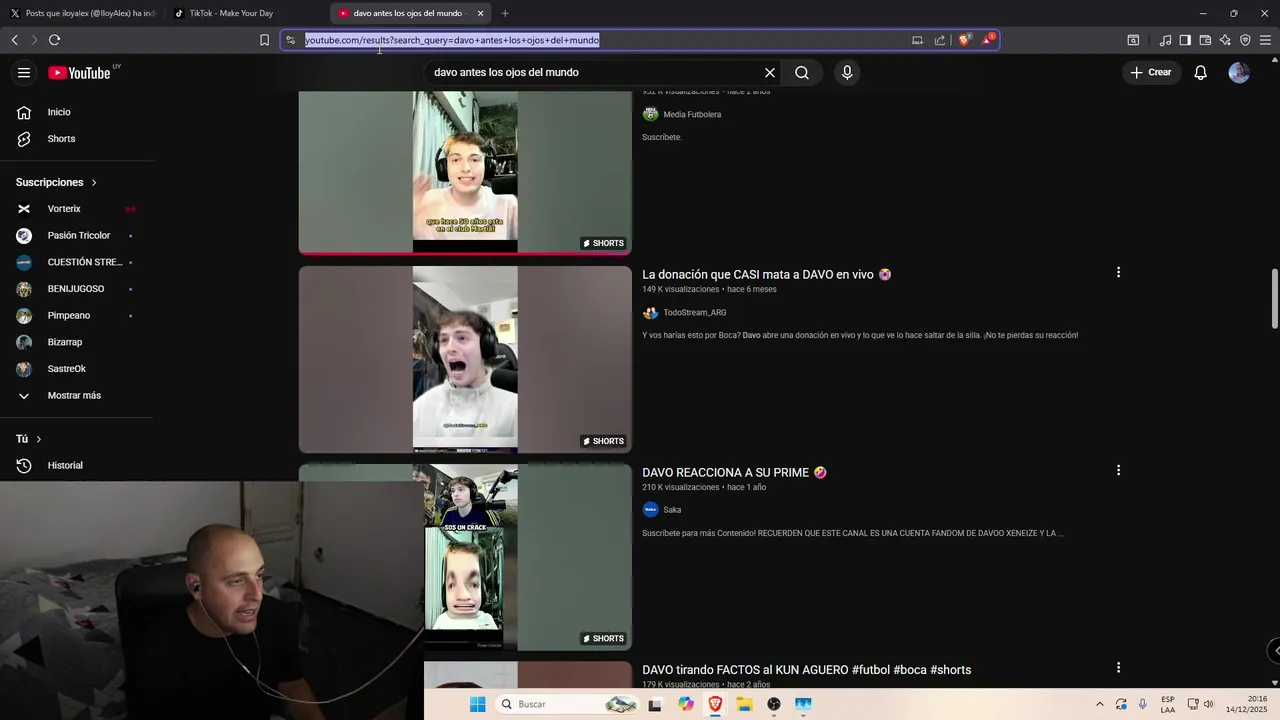
Task: Open volume control in system tray
Action: (1208, 704)
